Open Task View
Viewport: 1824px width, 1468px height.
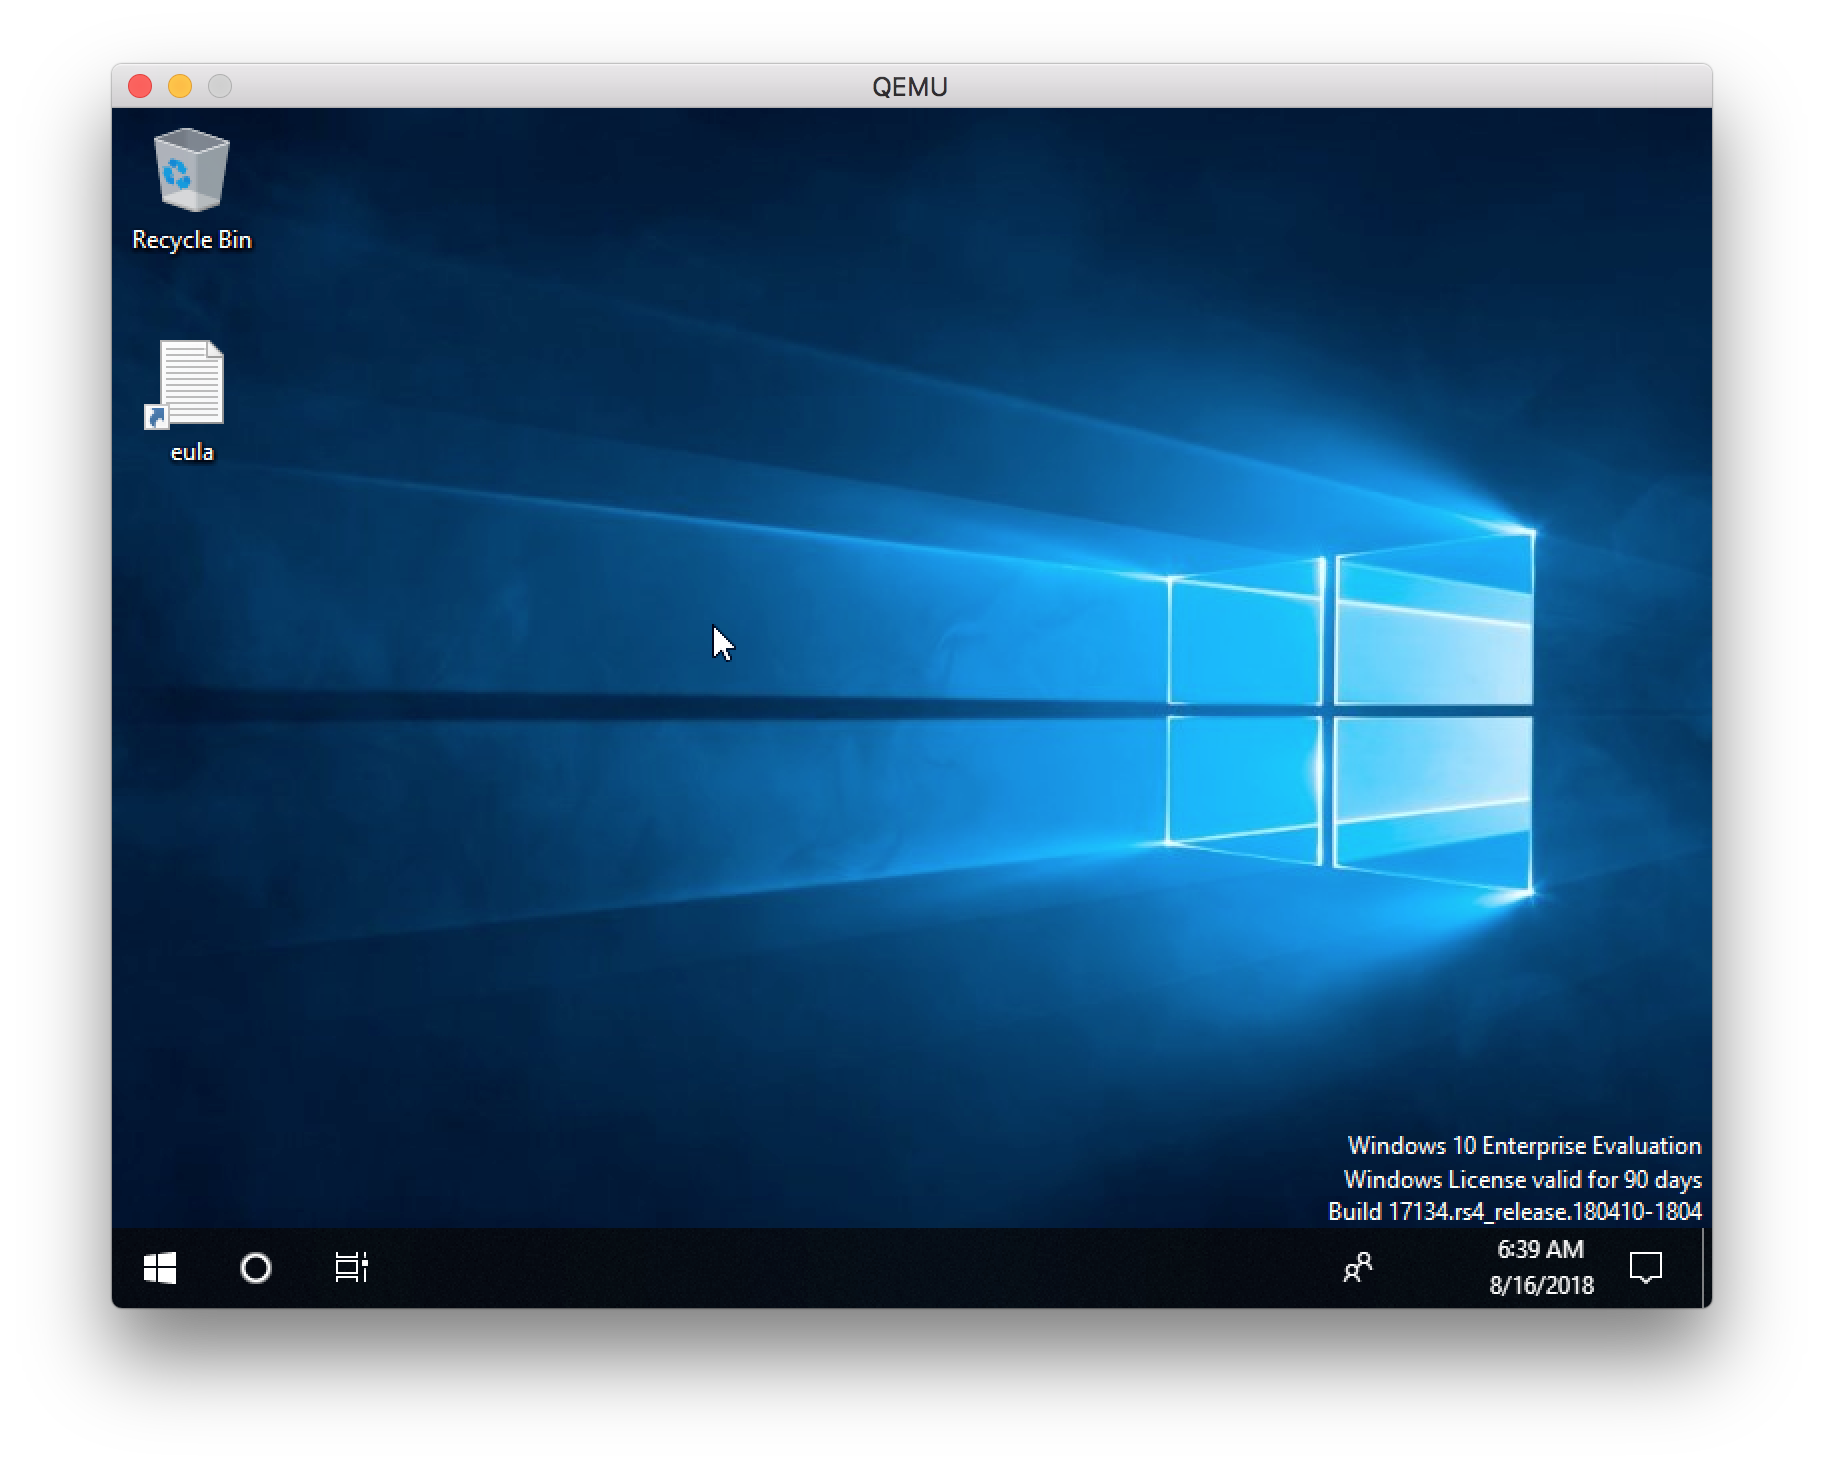click(x=352, y=1268)
